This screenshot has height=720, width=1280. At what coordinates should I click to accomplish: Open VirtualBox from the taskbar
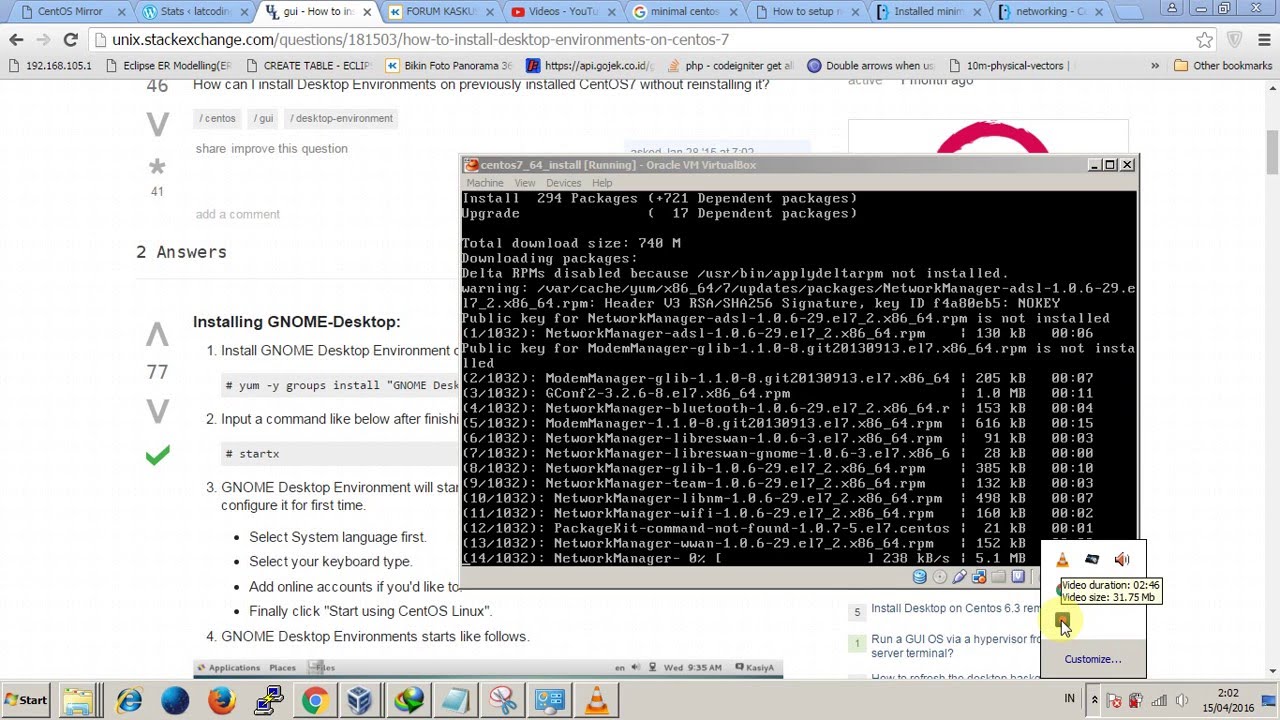[360, 700]
